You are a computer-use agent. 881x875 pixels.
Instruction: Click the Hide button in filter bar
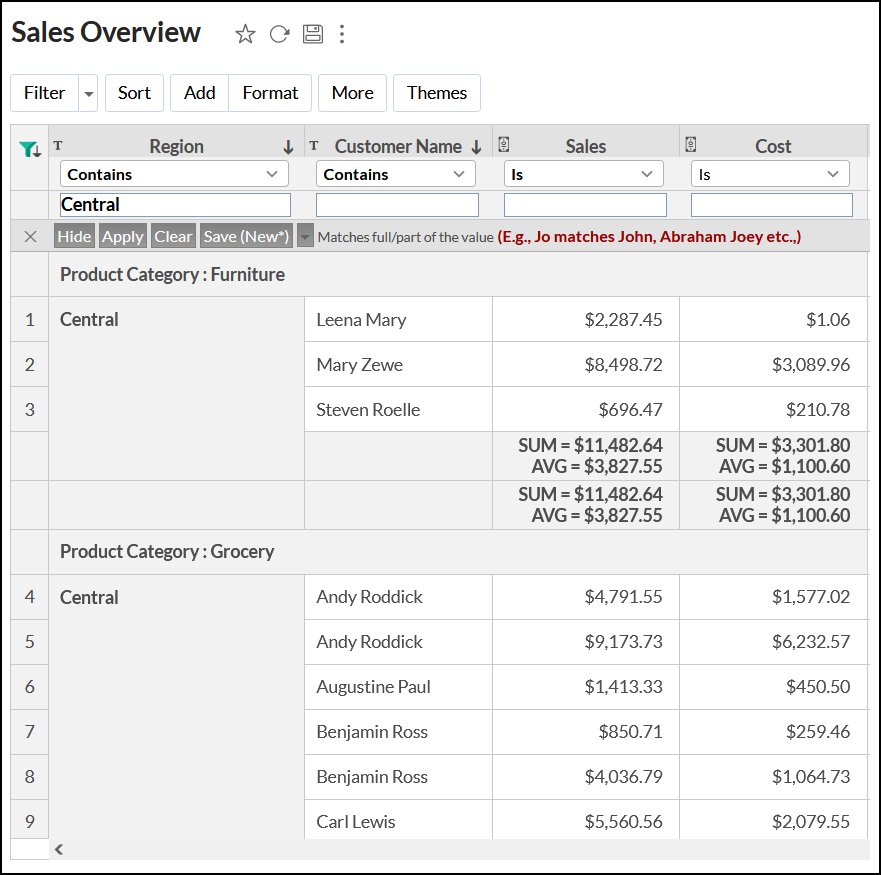pyautogui.click(x=74, y=237)
